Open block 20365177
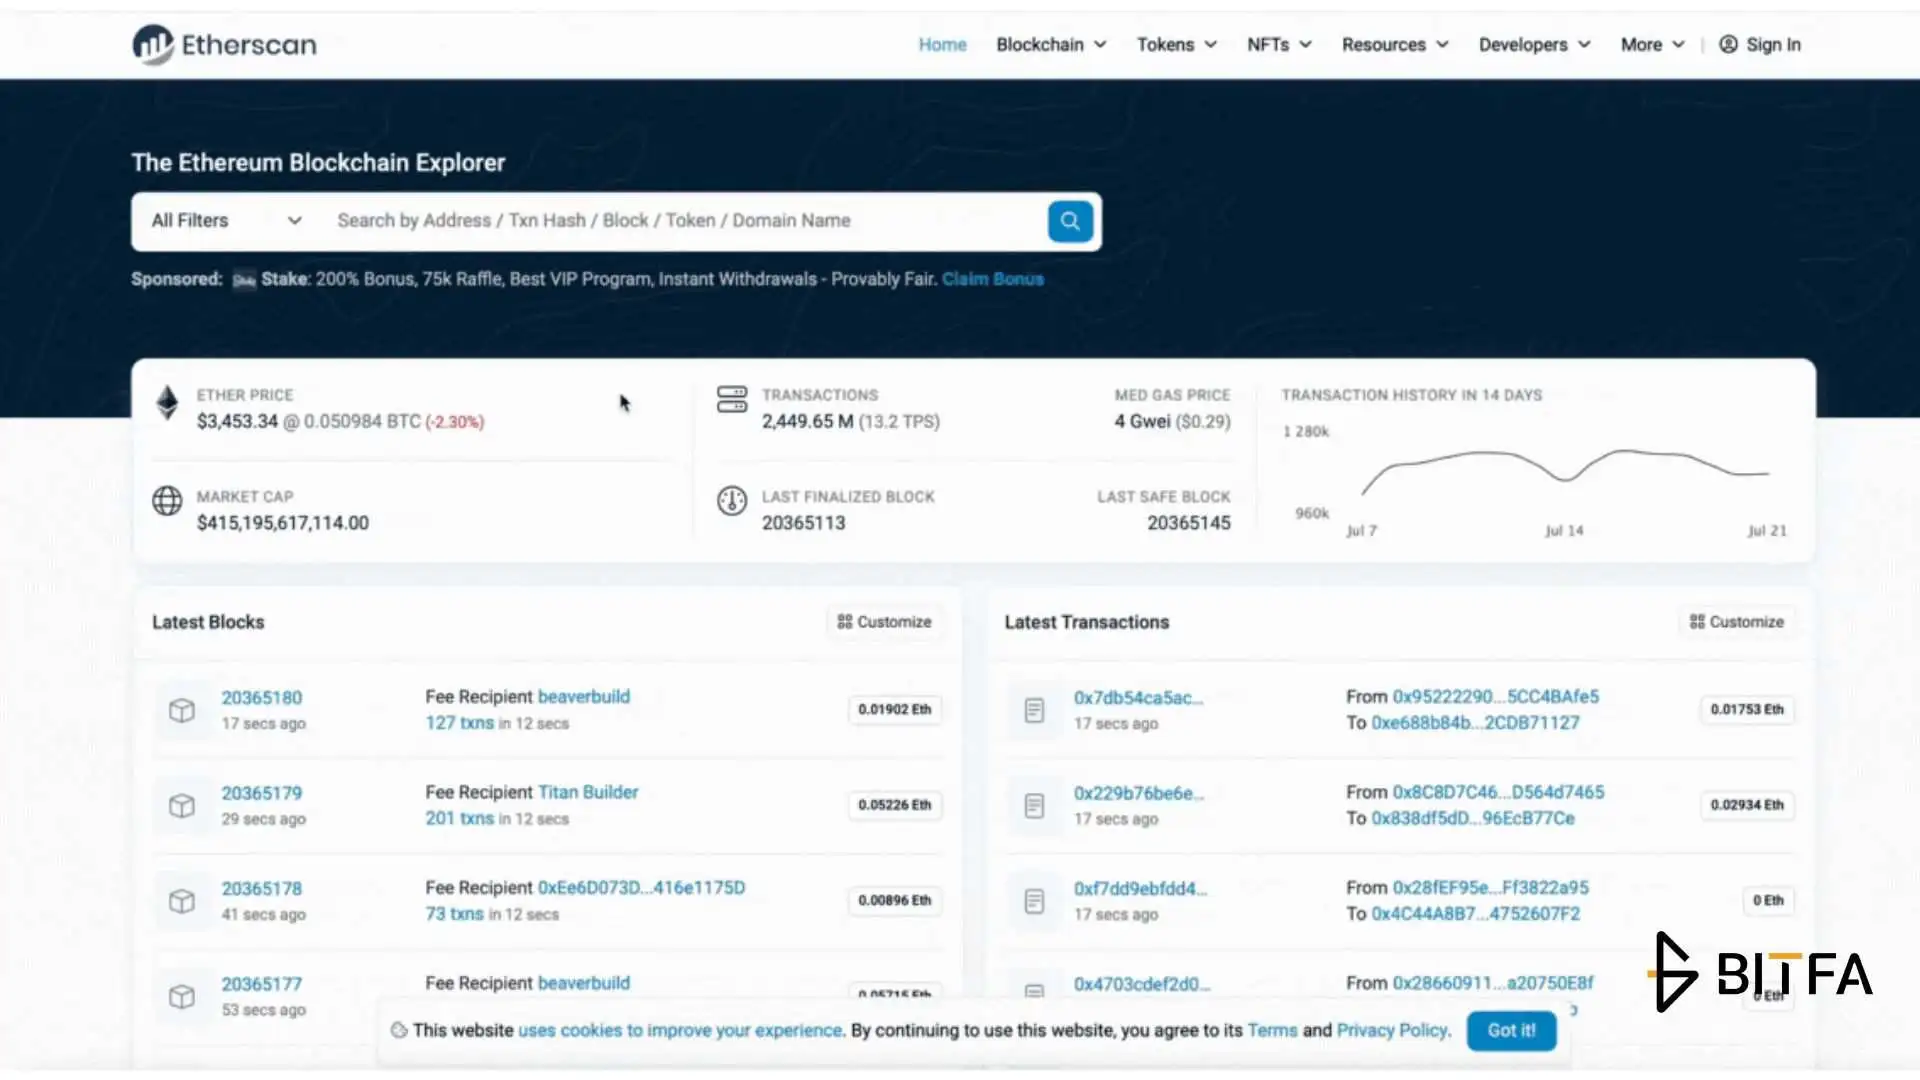This screenshot has width=1920, height=1080. click(261, 984)
